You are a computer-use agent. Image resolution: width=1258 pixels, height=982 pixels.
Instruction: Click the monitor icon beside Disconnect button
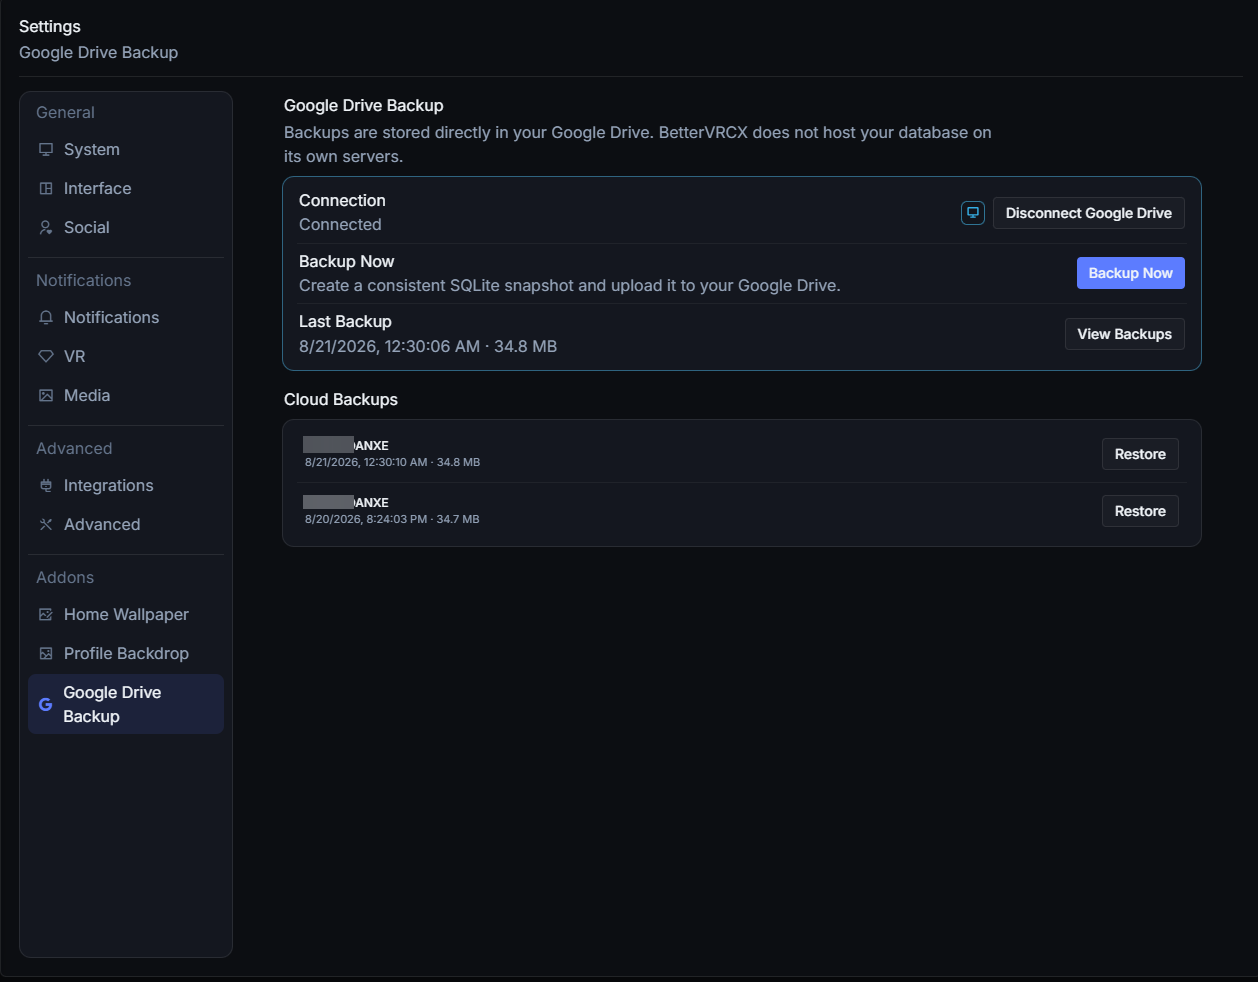click(973, 213)
